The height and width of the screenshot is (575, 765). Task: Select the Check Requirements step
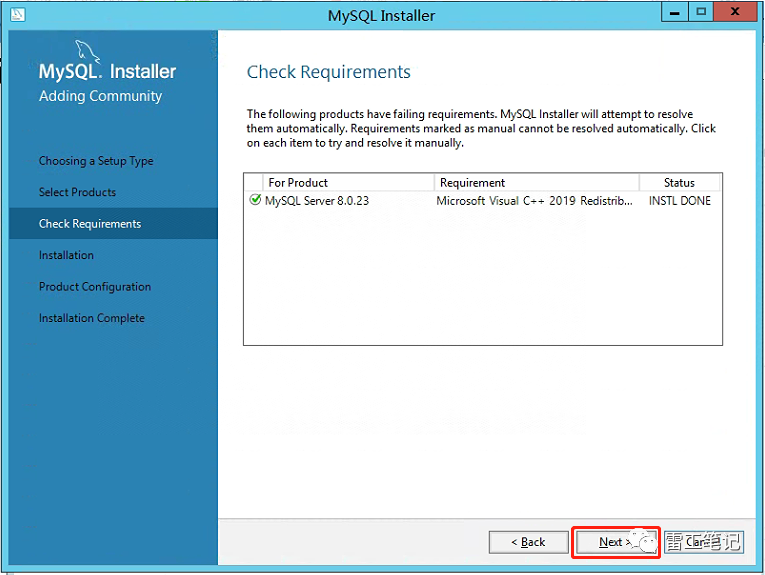(x=113, y=223)
